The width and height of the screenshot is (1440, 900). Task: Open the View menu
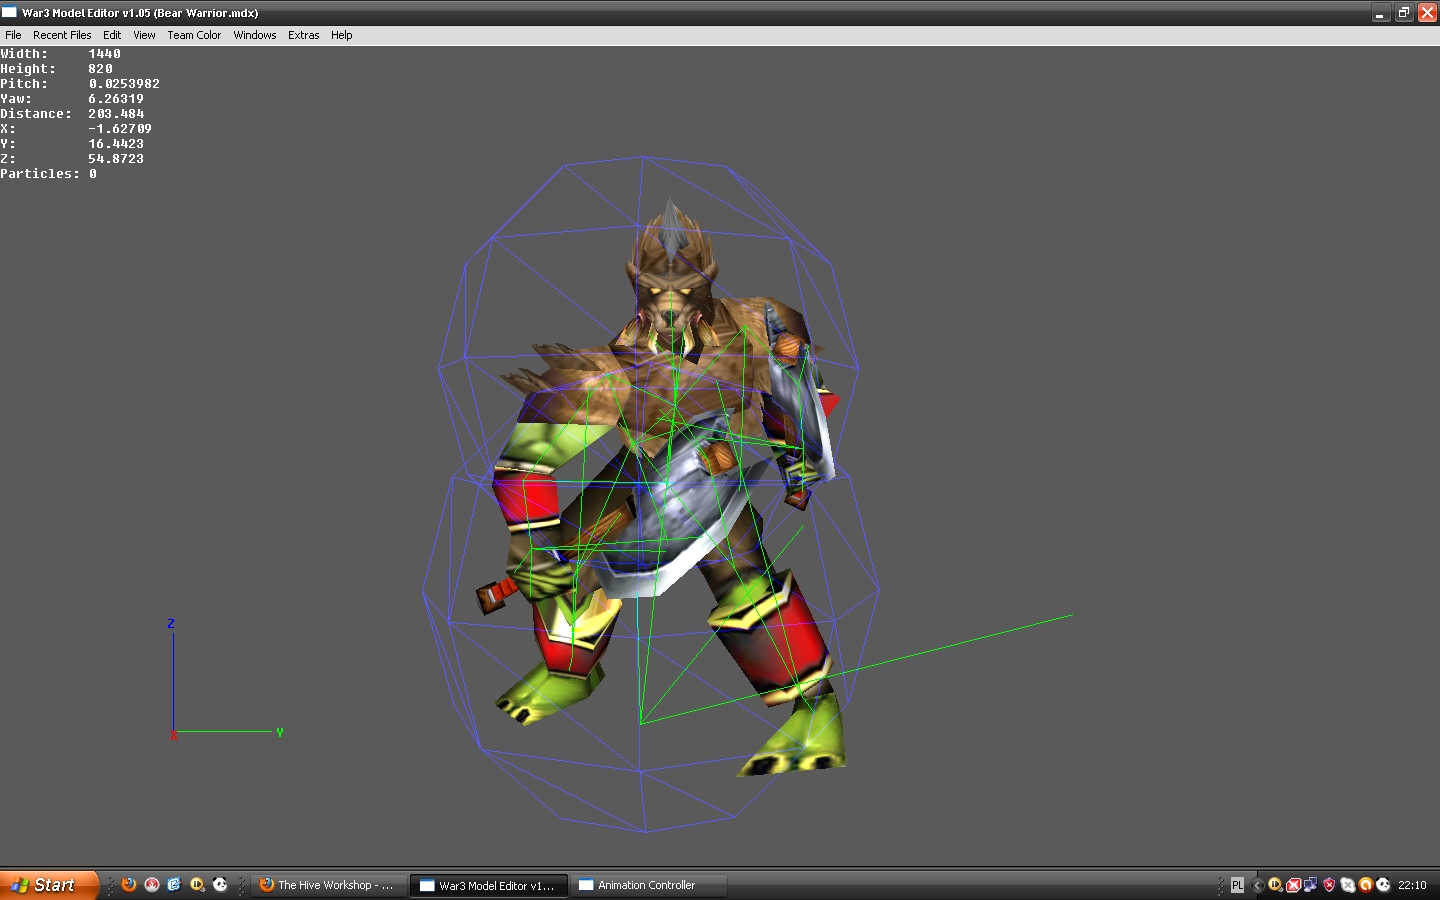pyautogui.click(x=144, y=35)
